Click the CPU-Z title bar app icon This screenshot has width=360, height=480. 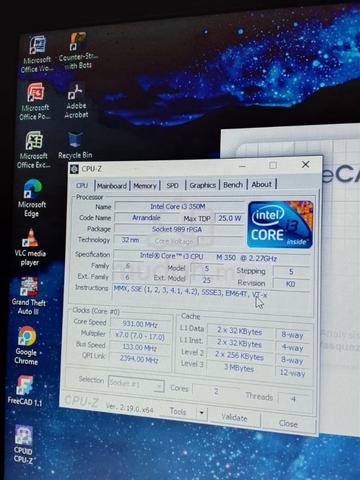coord(74,169)
